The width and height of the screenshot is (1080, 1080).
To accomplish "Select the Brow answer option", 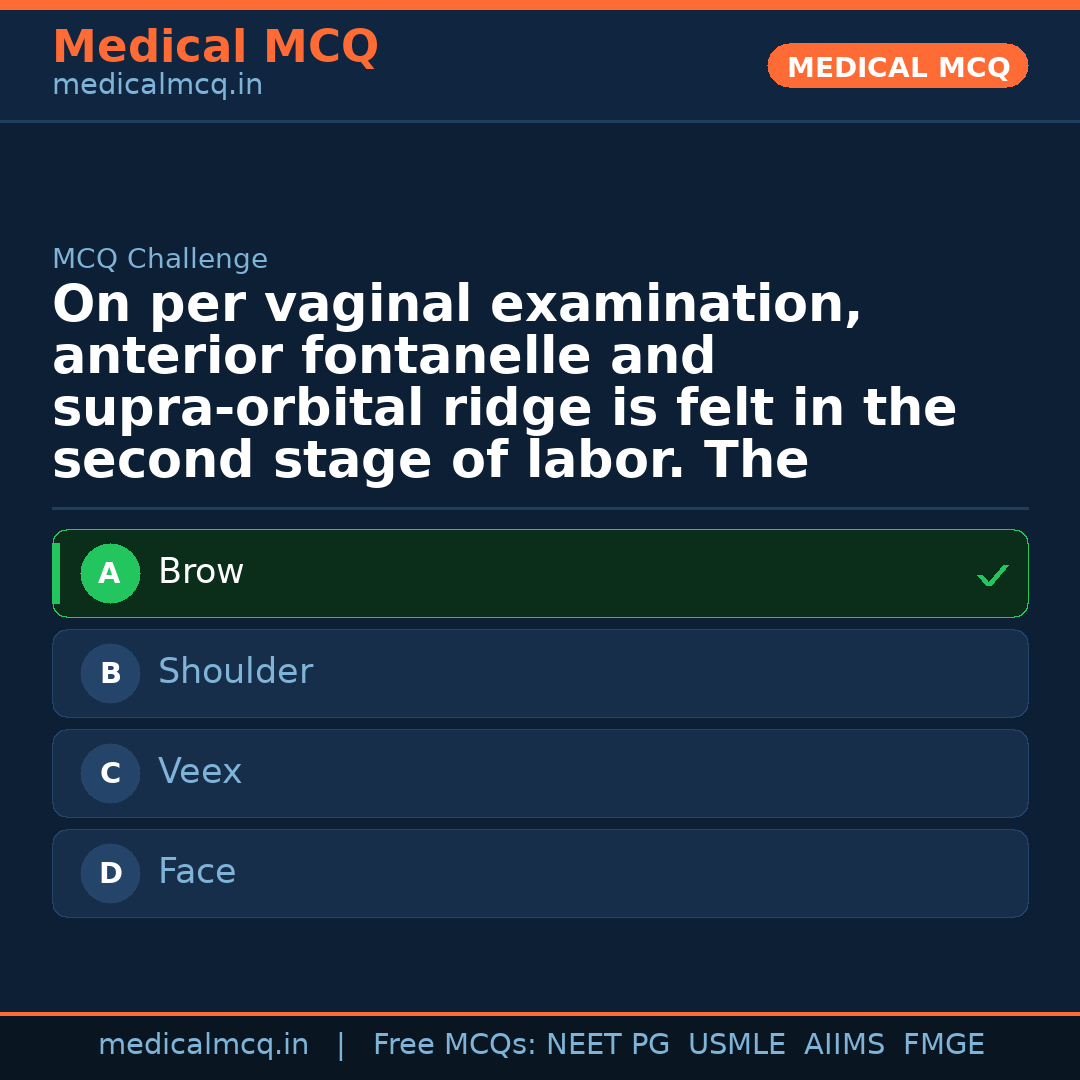I will click(540, 573).
